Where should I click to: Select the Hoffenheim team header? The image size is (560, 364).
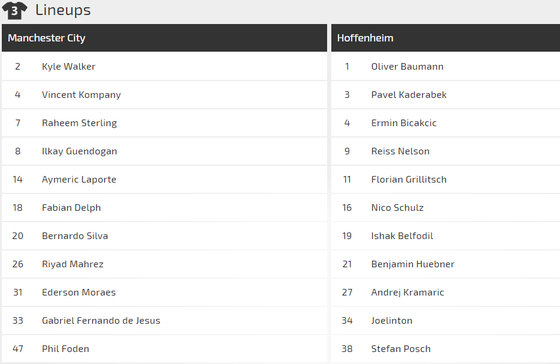[445, 38]
